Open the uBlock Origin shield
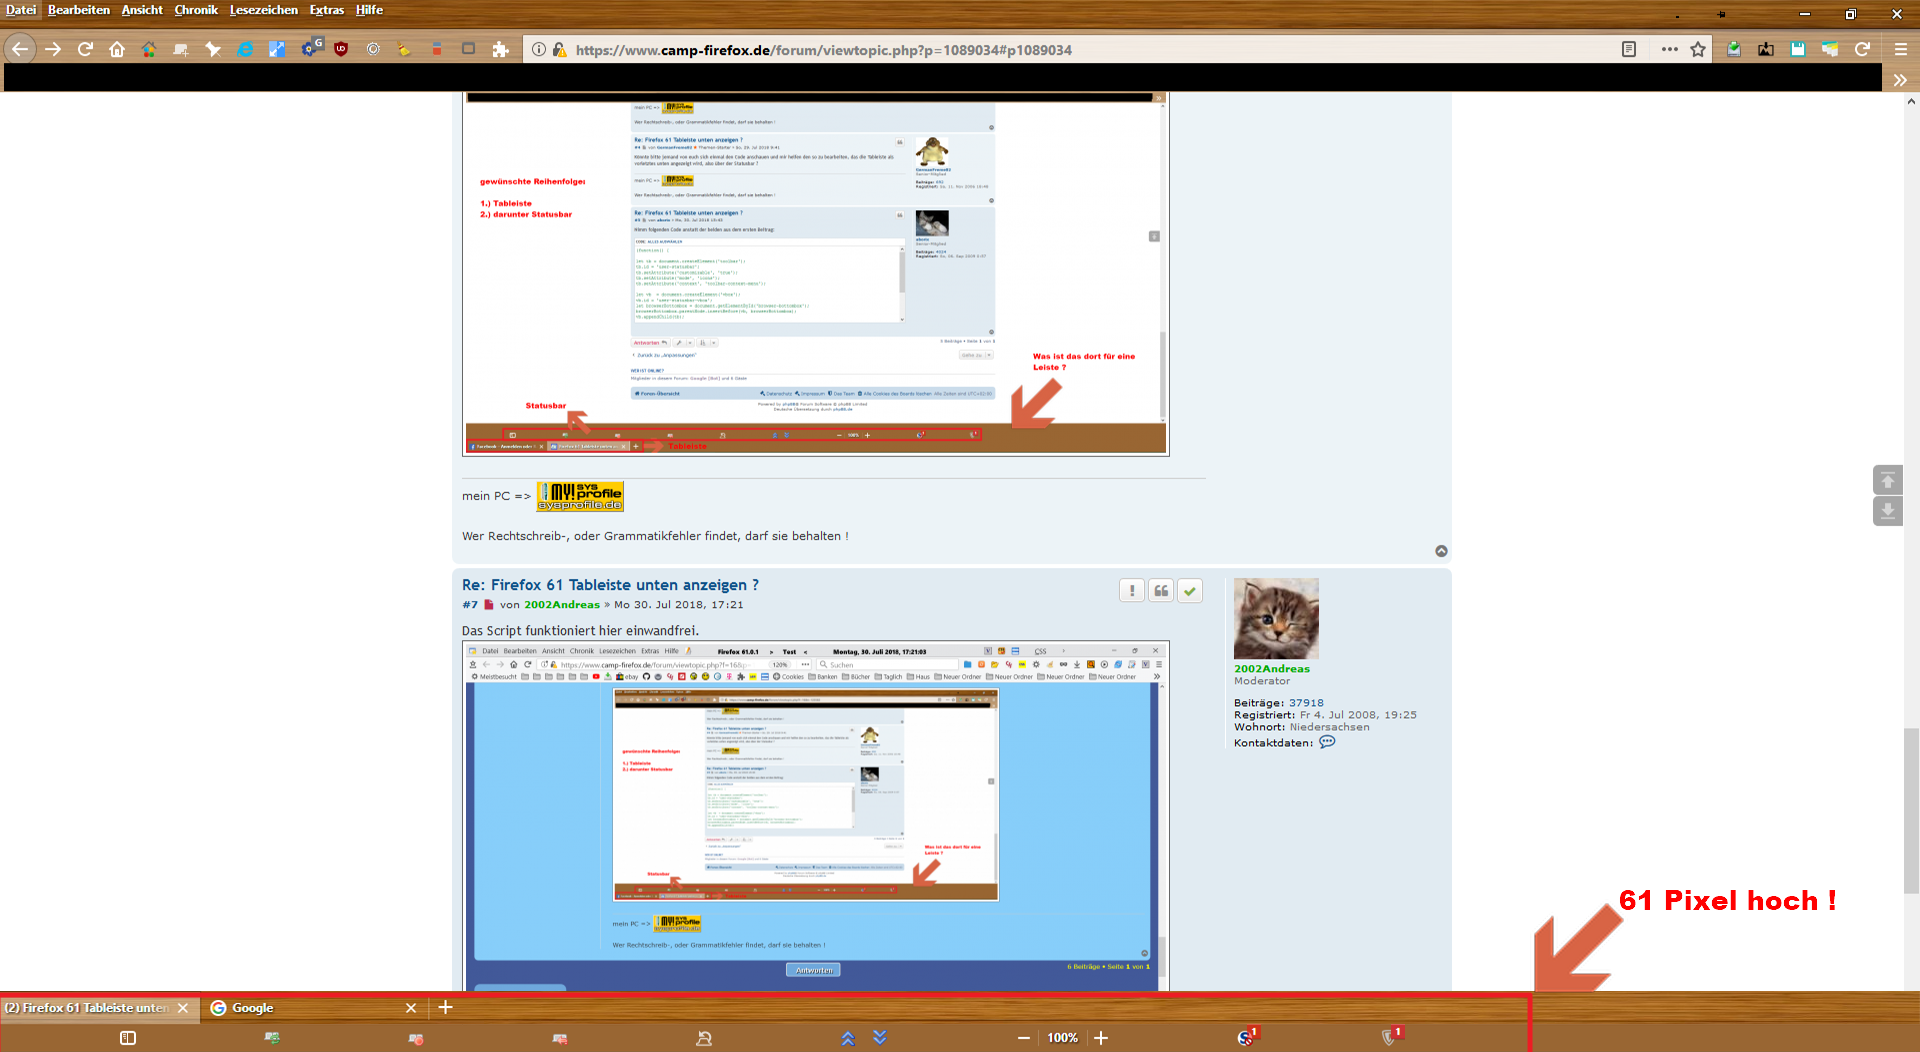Viewport: 1920px width, 1052px height. tap(341, 49)
